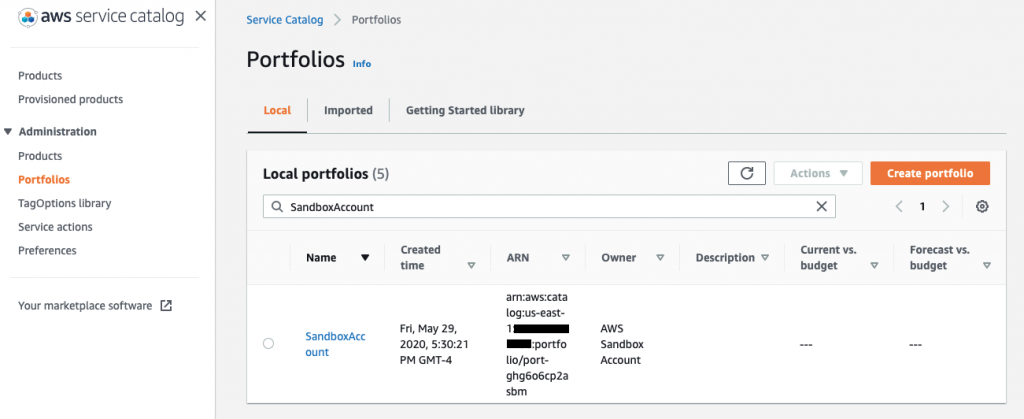
Task: Sort by ARN column arrow
Action: pos(565,258)
